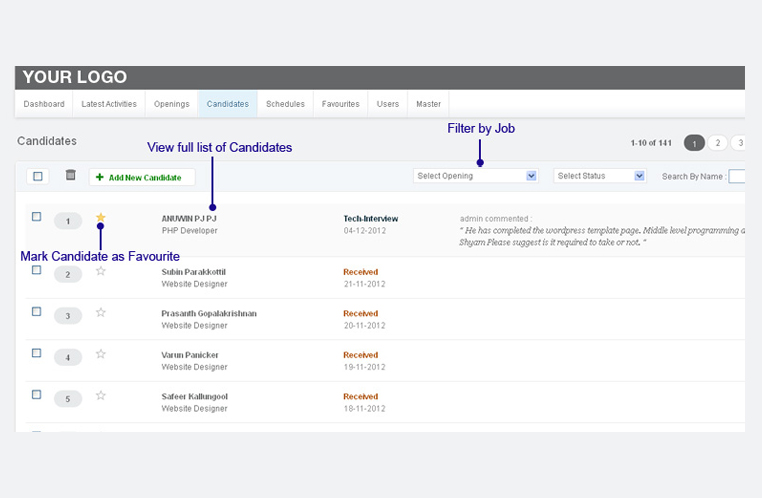Toggle the select-all candidates checkbox
This screenshot has height=498, width=762.
38,177
